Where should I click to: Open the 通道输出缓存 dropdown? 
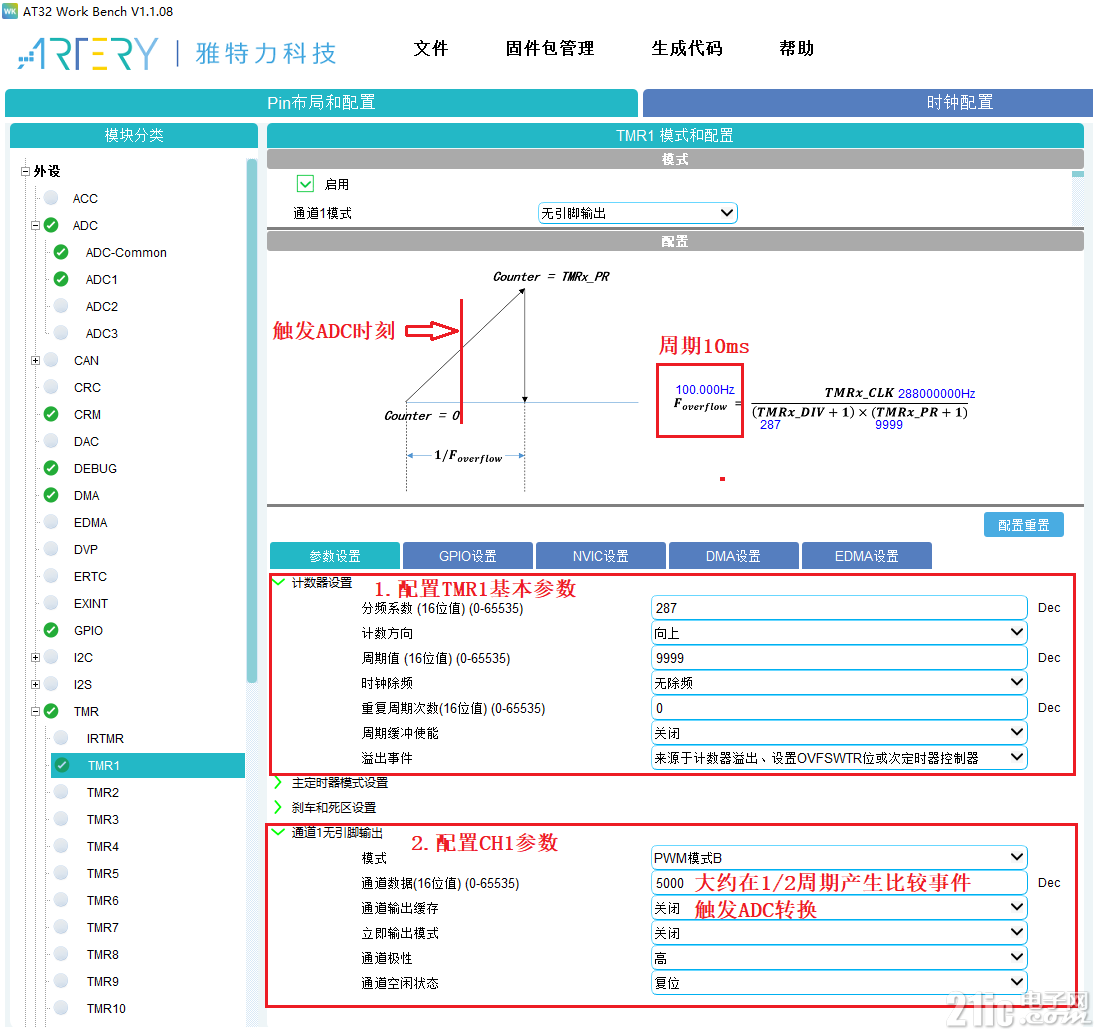point(839,908)
